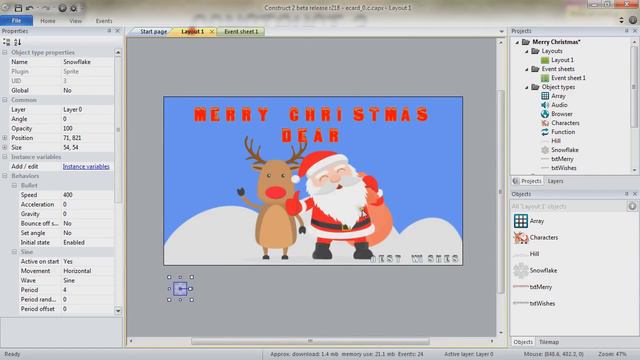Viewport: 640px width, 360px height.
Task: Click the button beside the Objects search box
Action: click(x=632, y=206)
